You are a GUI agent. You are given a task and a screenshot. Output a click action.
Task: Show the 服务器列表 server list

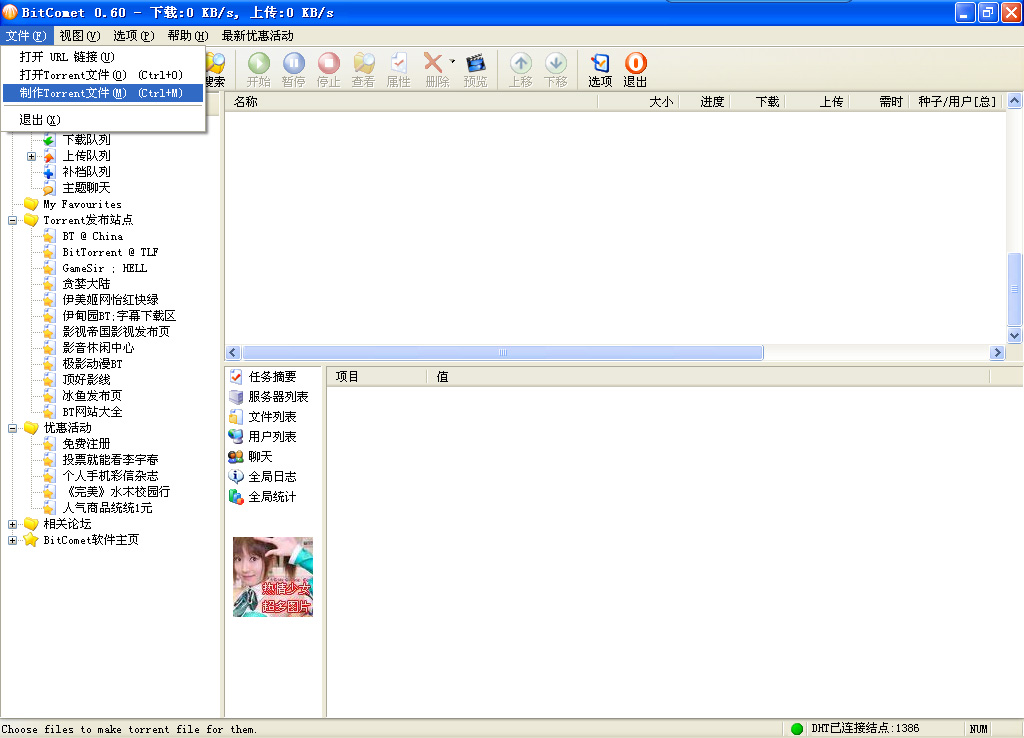[278, 396]
